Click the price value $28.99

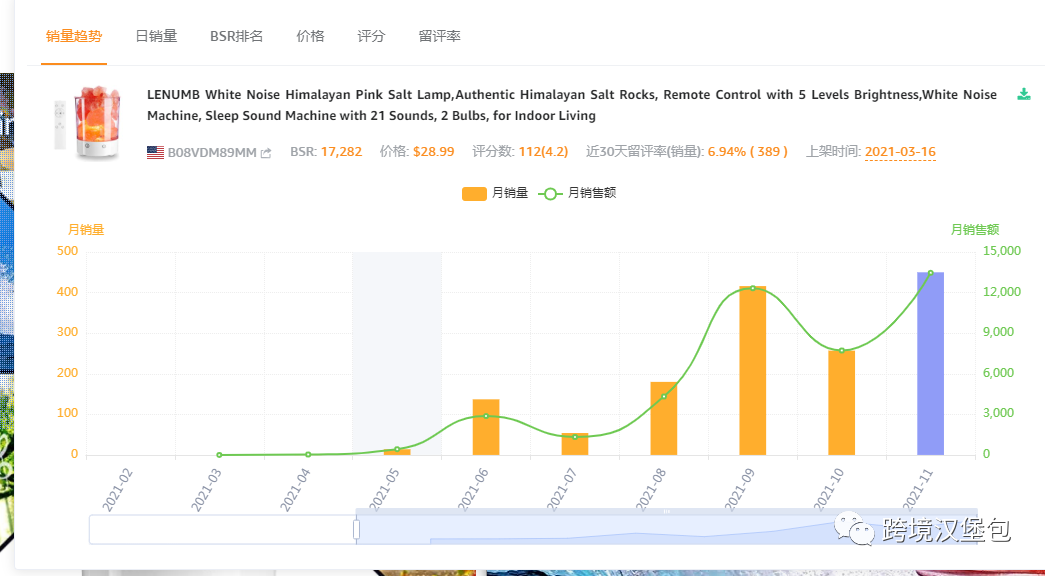(433, 151)
